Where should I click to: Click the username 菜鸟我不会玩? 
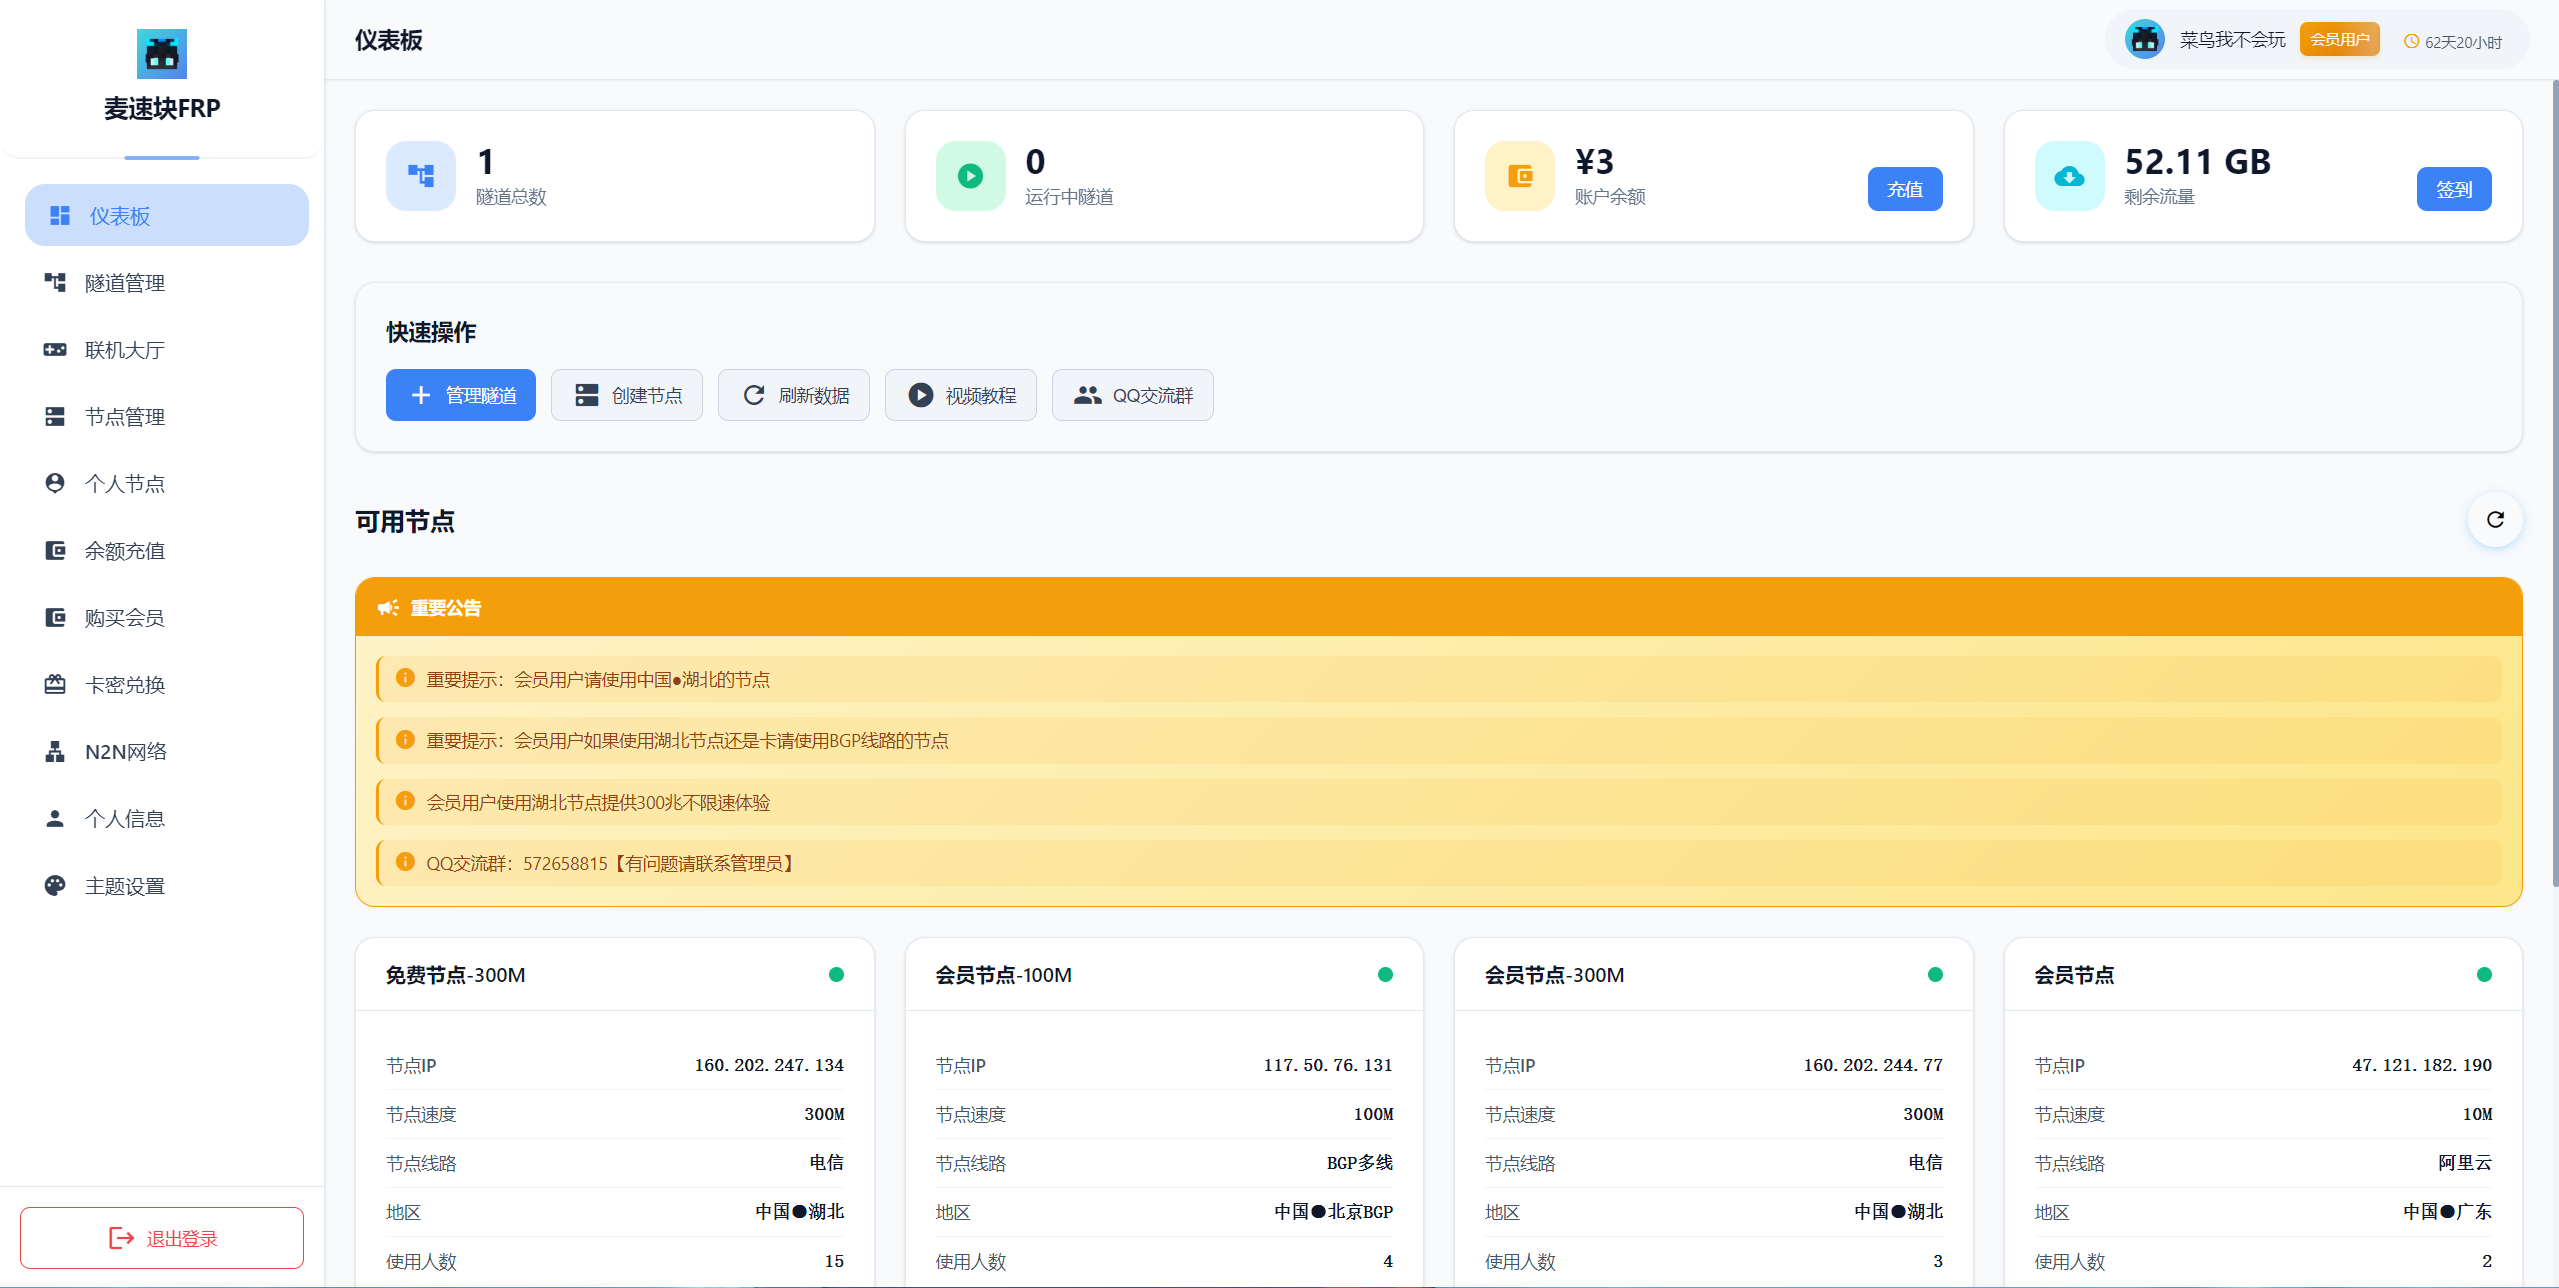pos(2232,40)
